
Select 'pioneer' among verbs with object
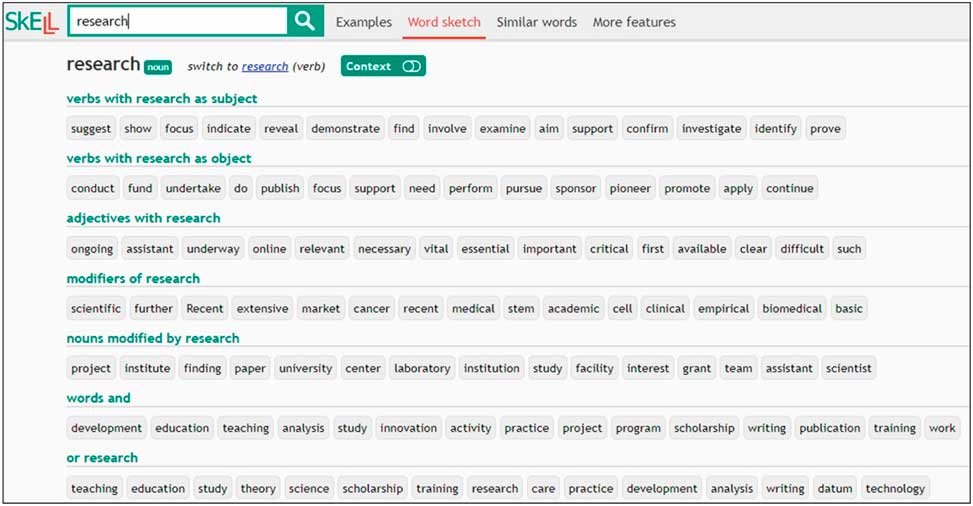click(630, 189)
